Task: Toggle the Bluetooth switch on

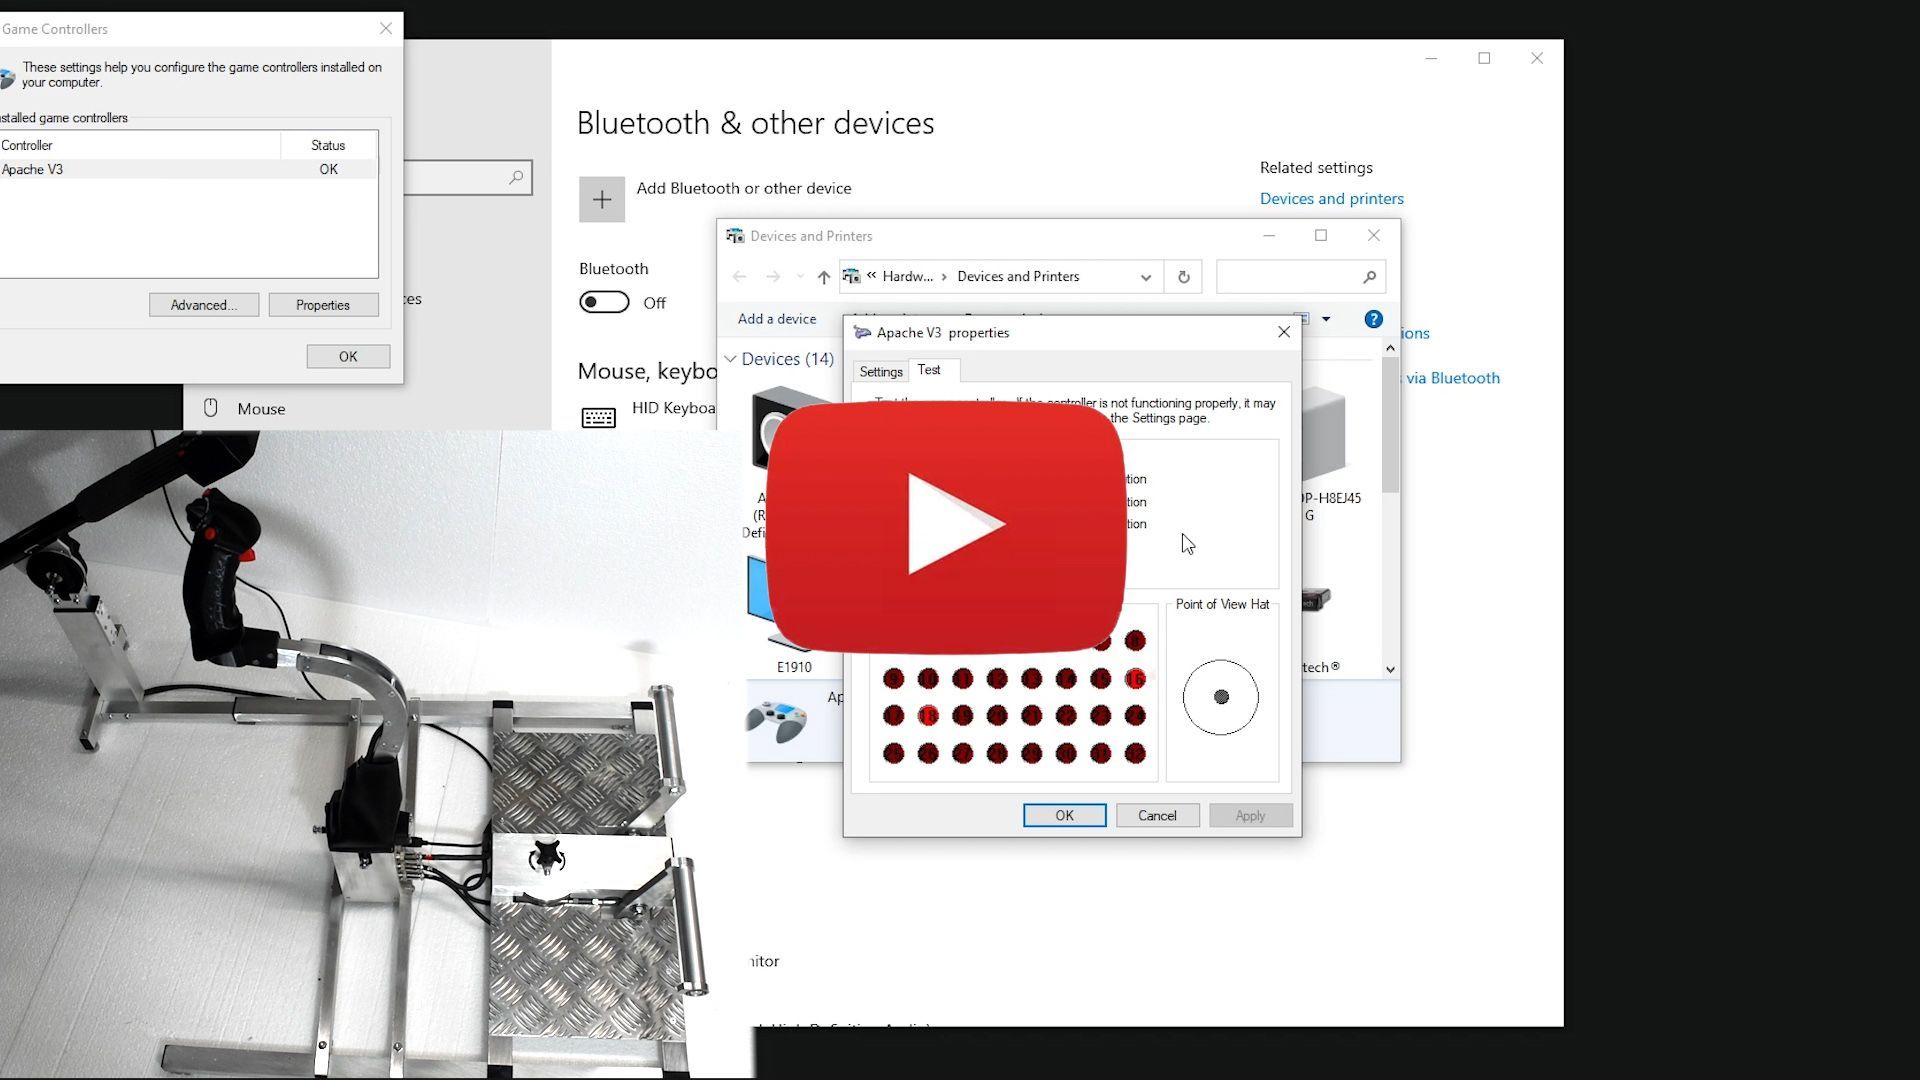Action: [604, 302]
